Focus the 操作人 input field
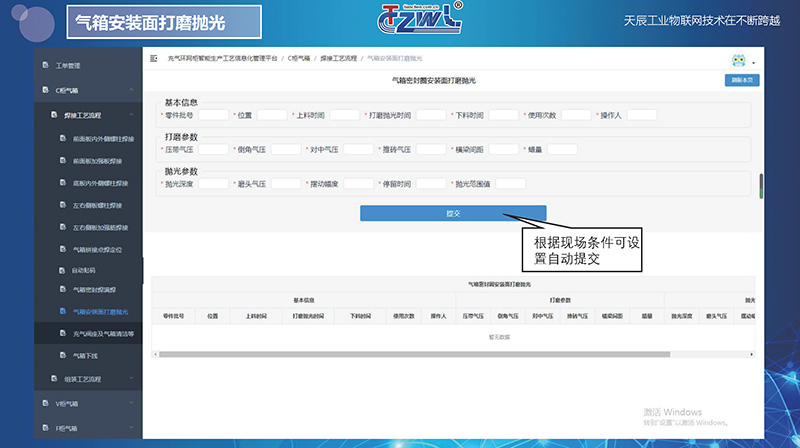 641,115
